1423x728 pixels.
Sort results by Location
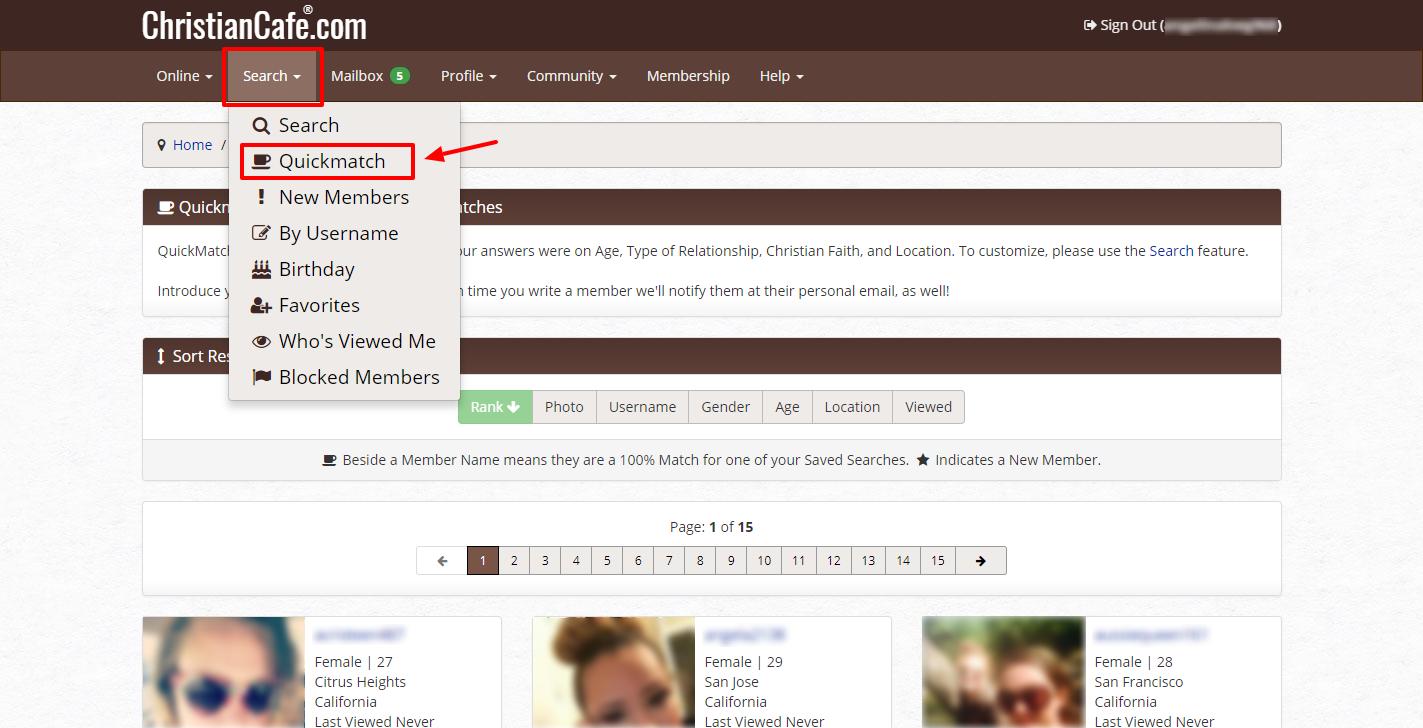[x=852, y=407]
